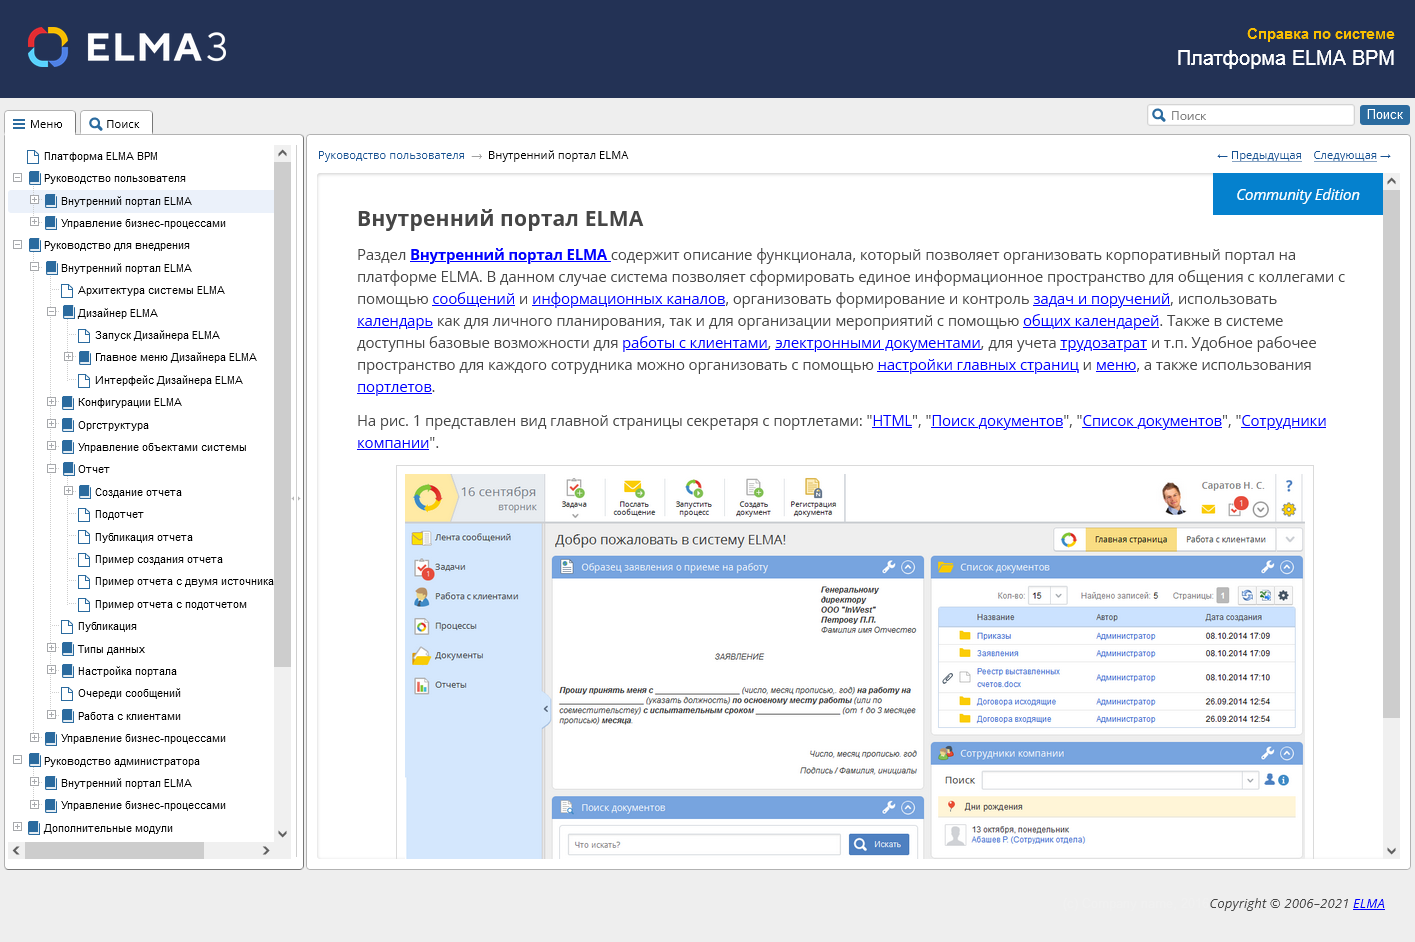Select Пример создания отчета item

point(158,559)
